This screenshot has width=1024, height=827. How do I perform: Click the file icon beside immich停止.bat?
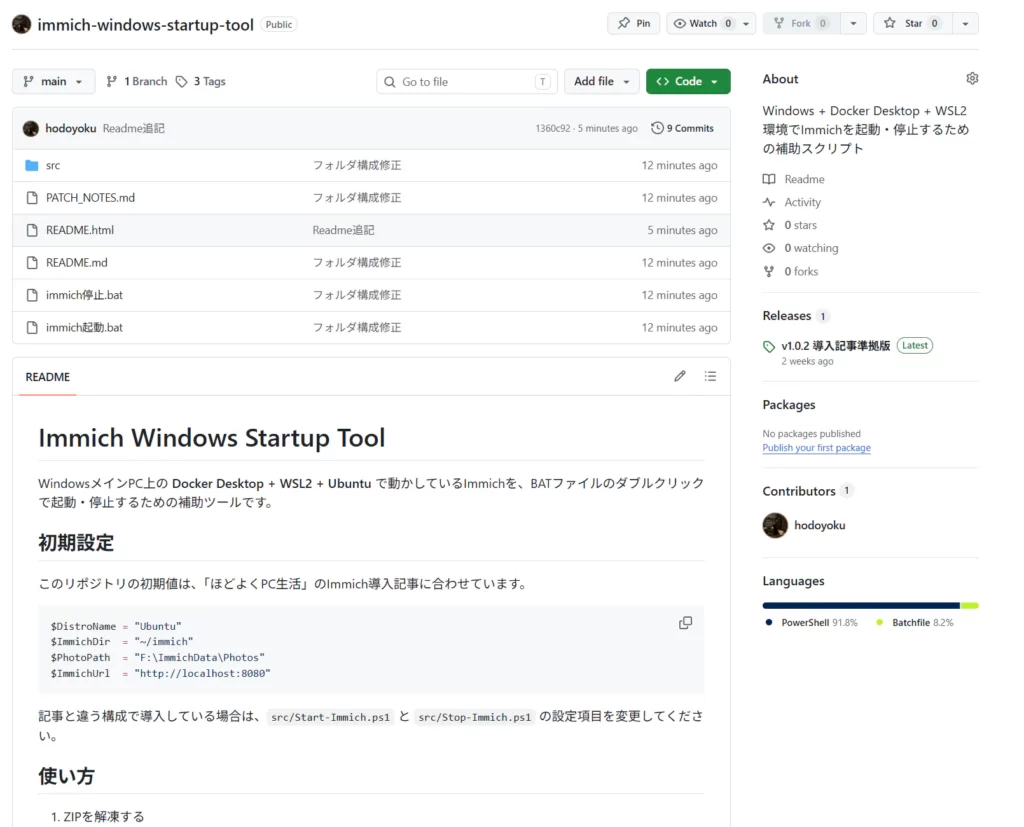click(32, 295)
